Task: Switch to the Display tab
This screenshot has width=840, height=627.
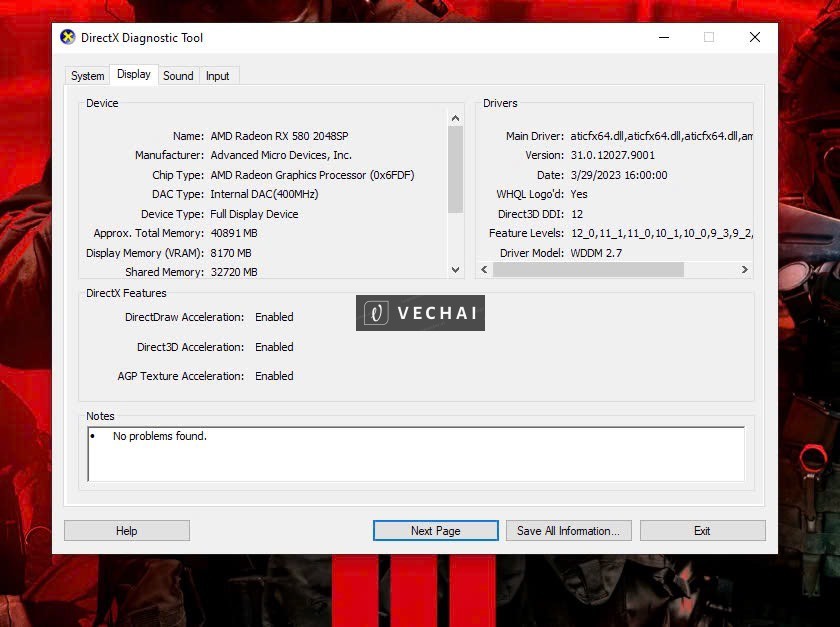Action: coord(134,74)
